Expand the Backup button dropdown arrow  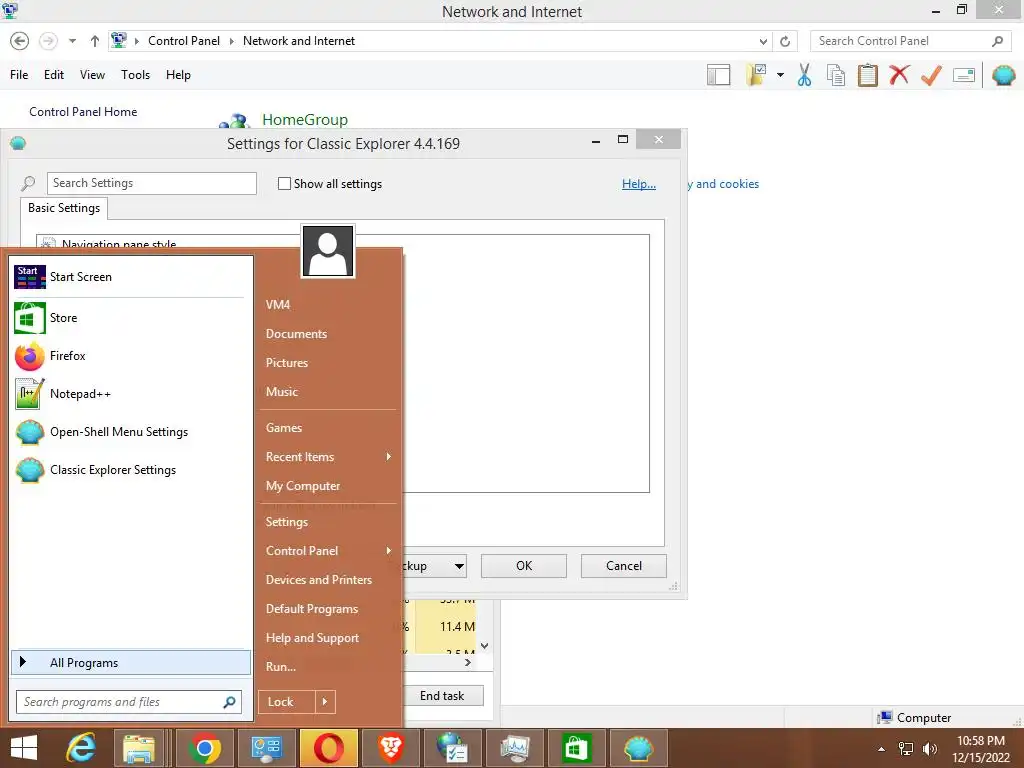(459, 566)
